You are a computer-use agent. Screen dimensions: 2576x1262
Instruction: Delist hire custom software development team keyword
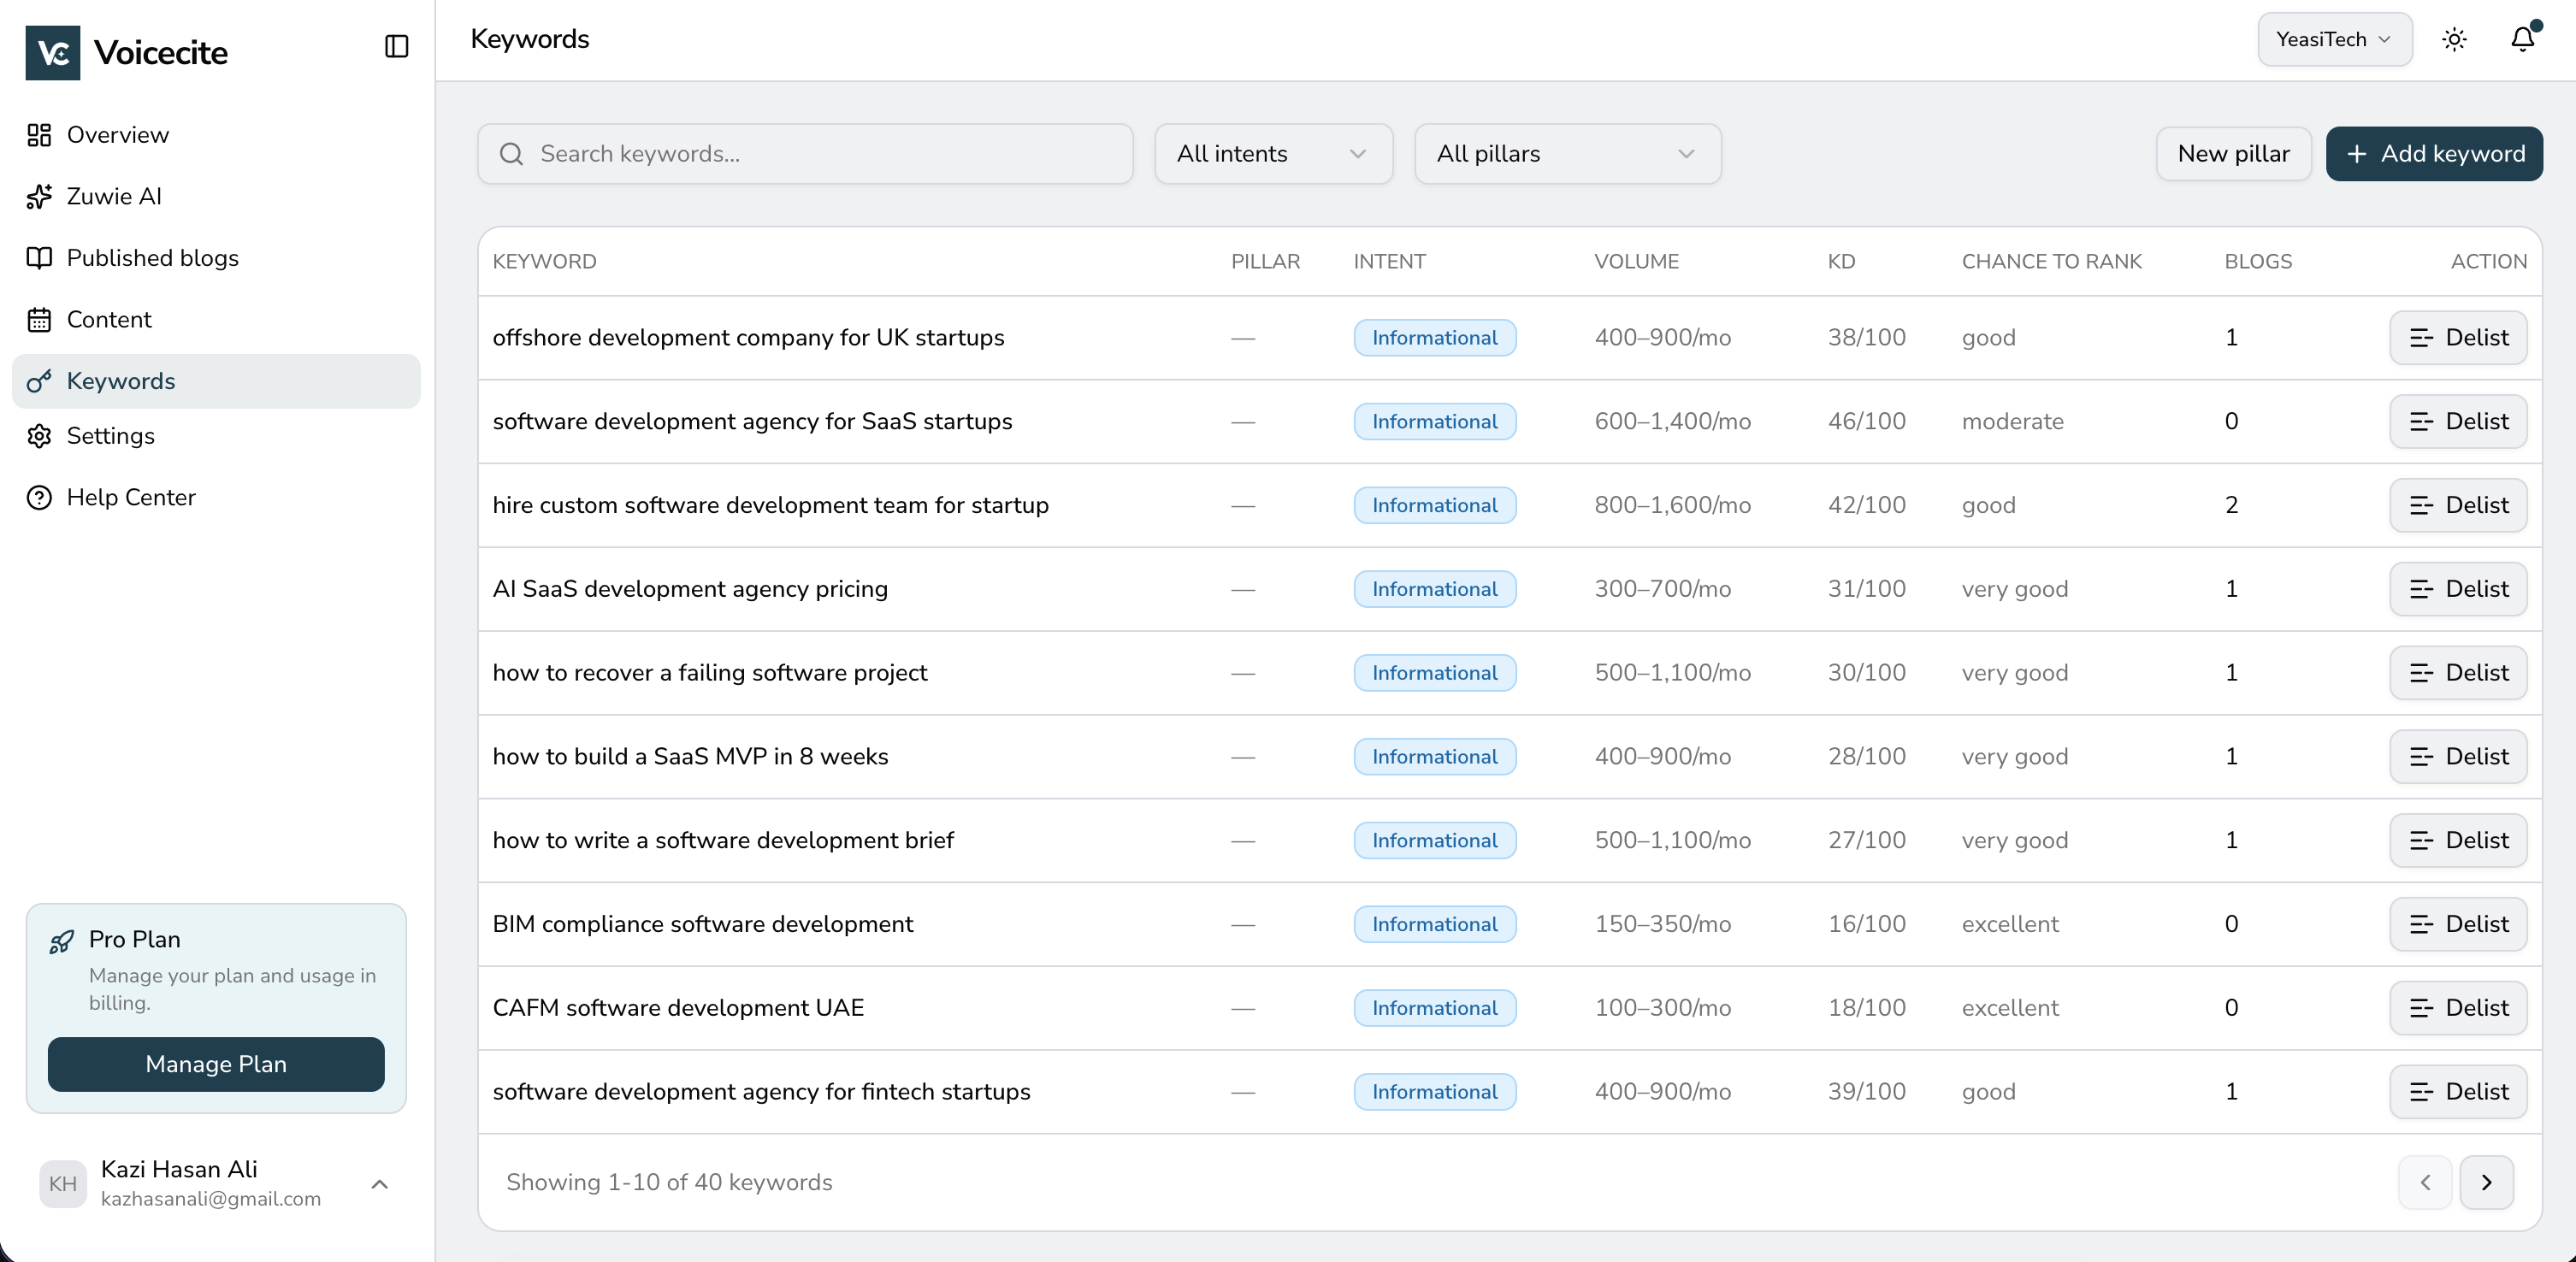(x=2458, y=506)
